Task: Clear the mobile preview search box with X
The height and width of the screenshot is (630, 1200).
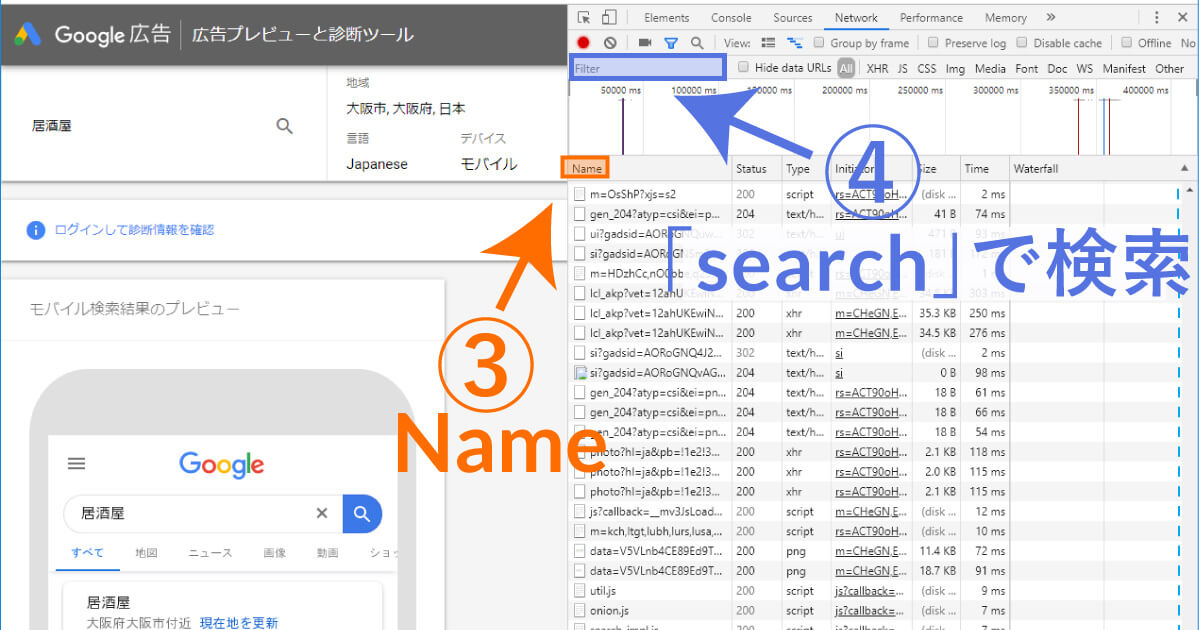Action: coord(322,513)
